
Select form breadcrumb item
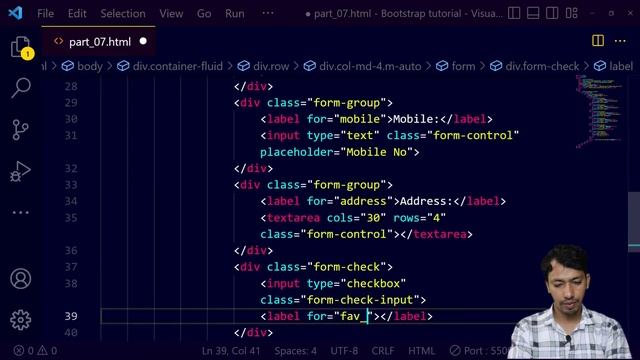[456, 66]
